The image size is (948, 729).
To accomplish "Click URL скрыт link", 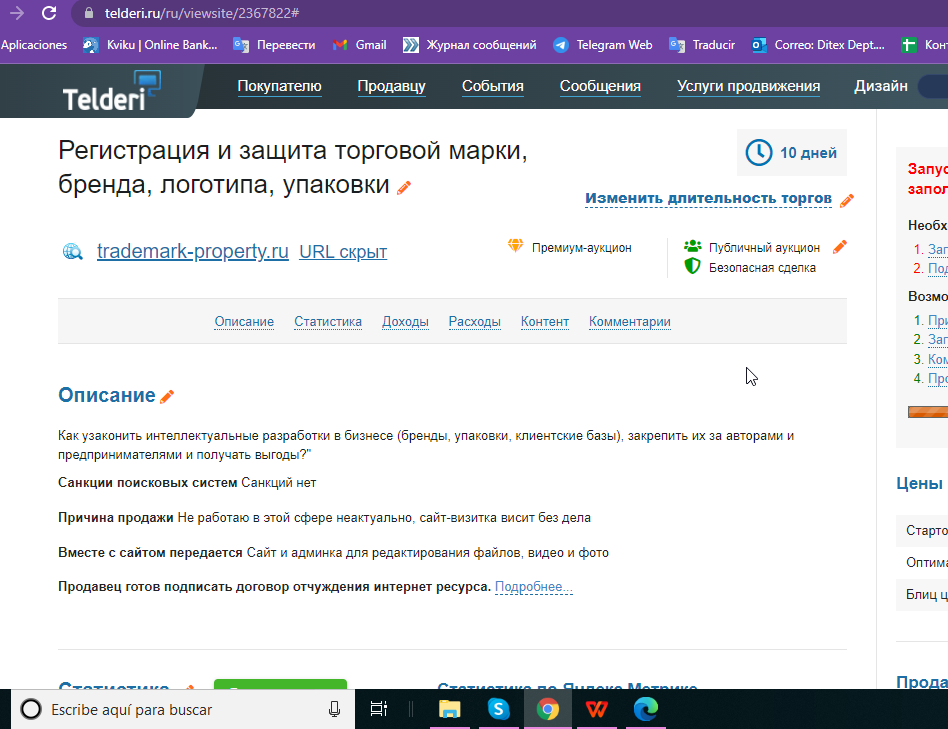I will (343, 251).
